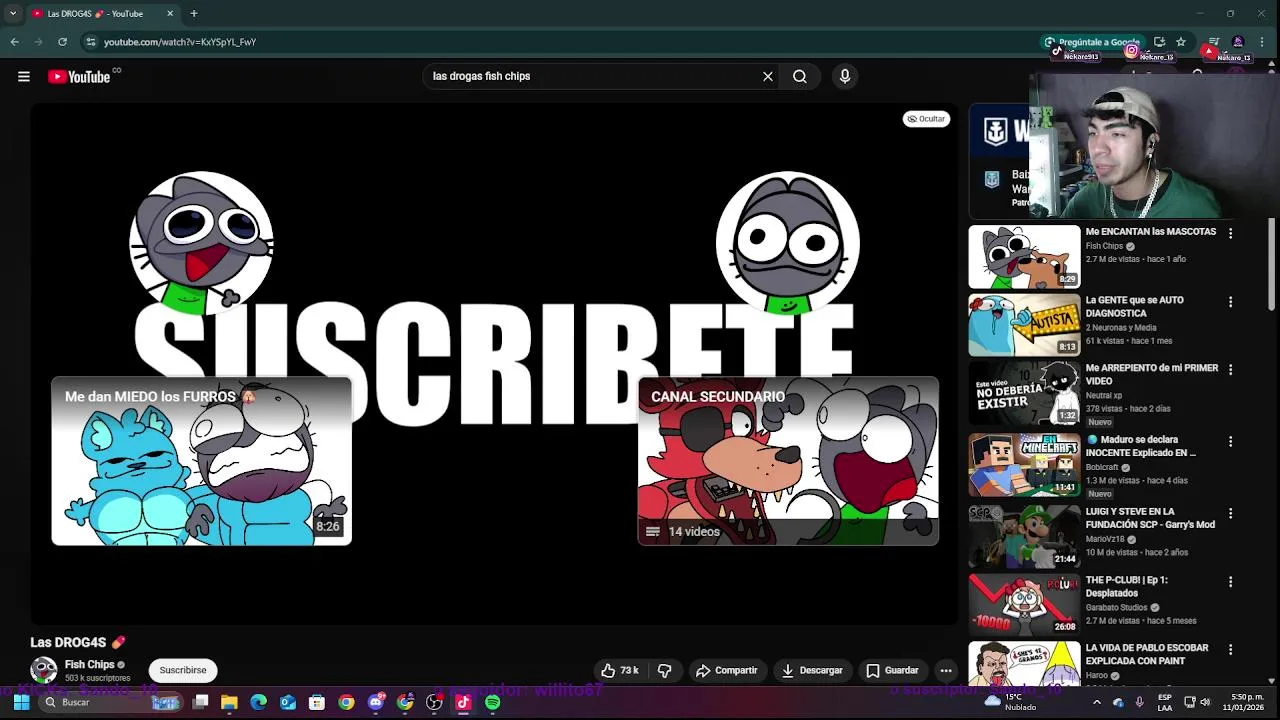Open Outlook from the taskbar
Image resolution: width=1280 pixels, height=720 pixels.
(288, 702)
